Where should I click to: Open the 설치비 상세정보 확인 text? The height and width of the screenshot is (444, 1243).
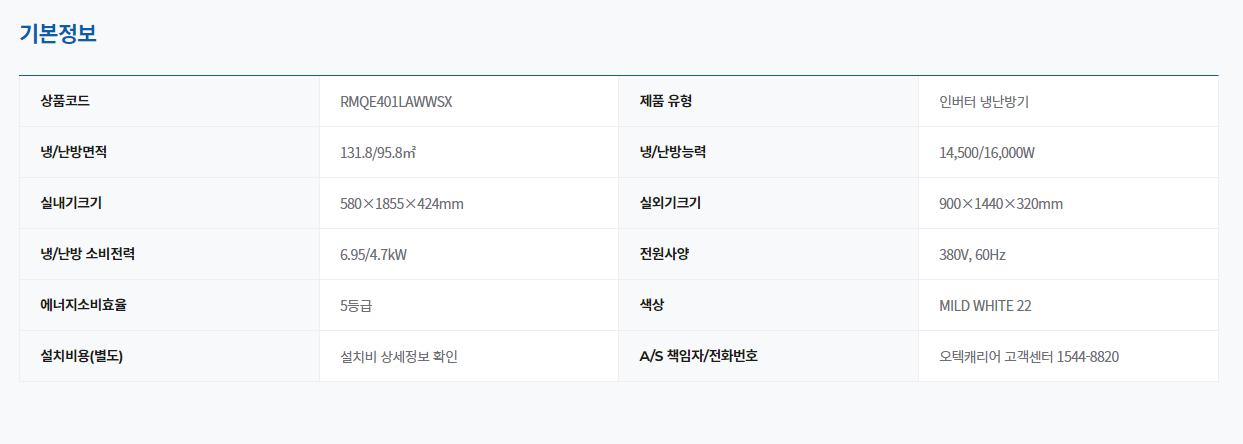[399, 357]
